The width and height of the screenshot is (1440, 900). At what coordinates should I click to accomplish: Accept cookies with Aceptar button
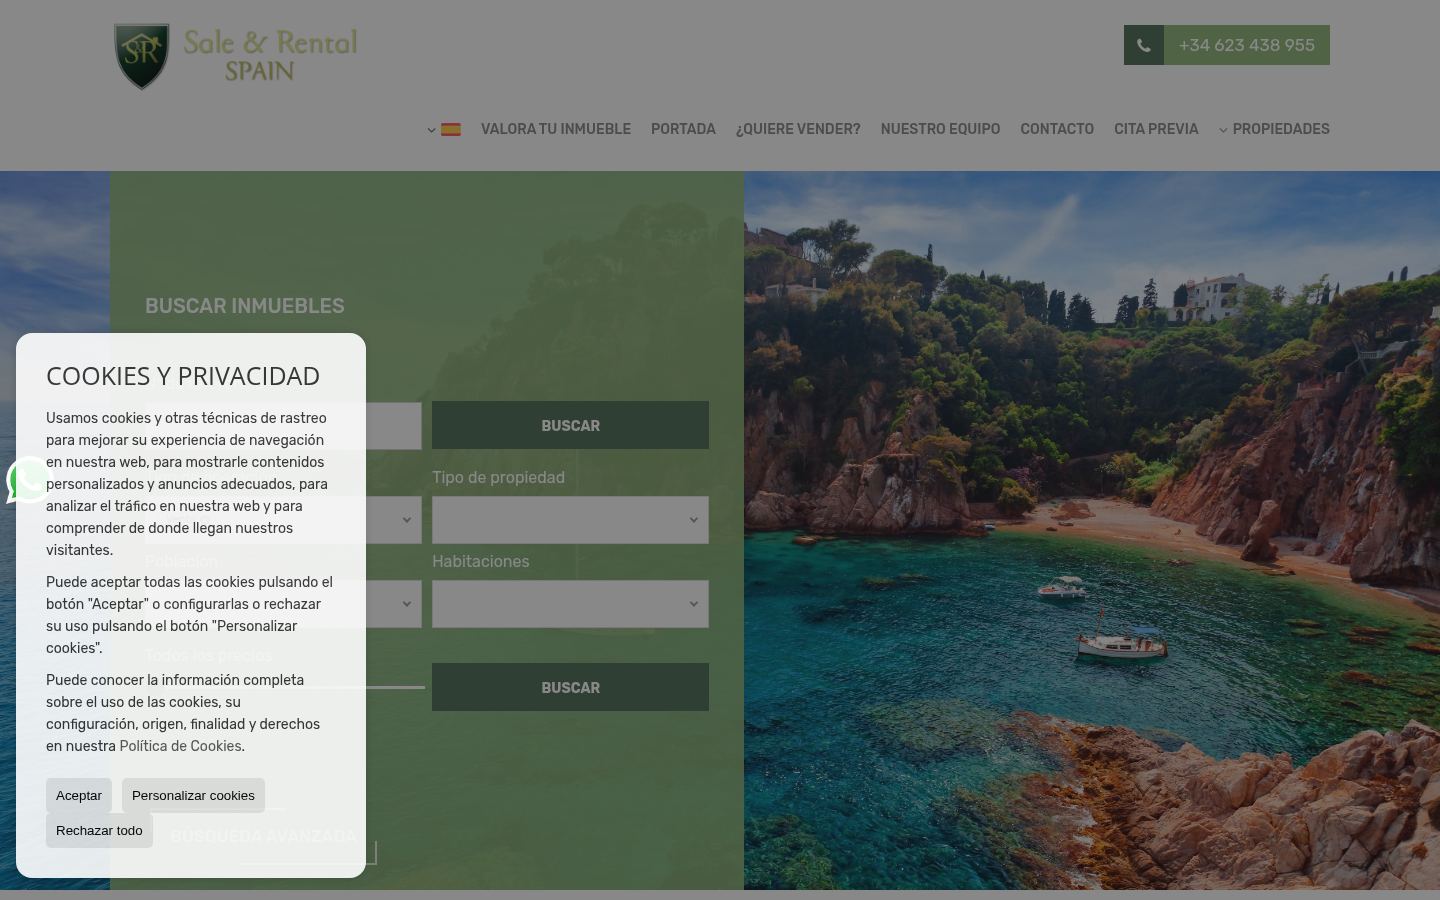click(x=79, y=795)
